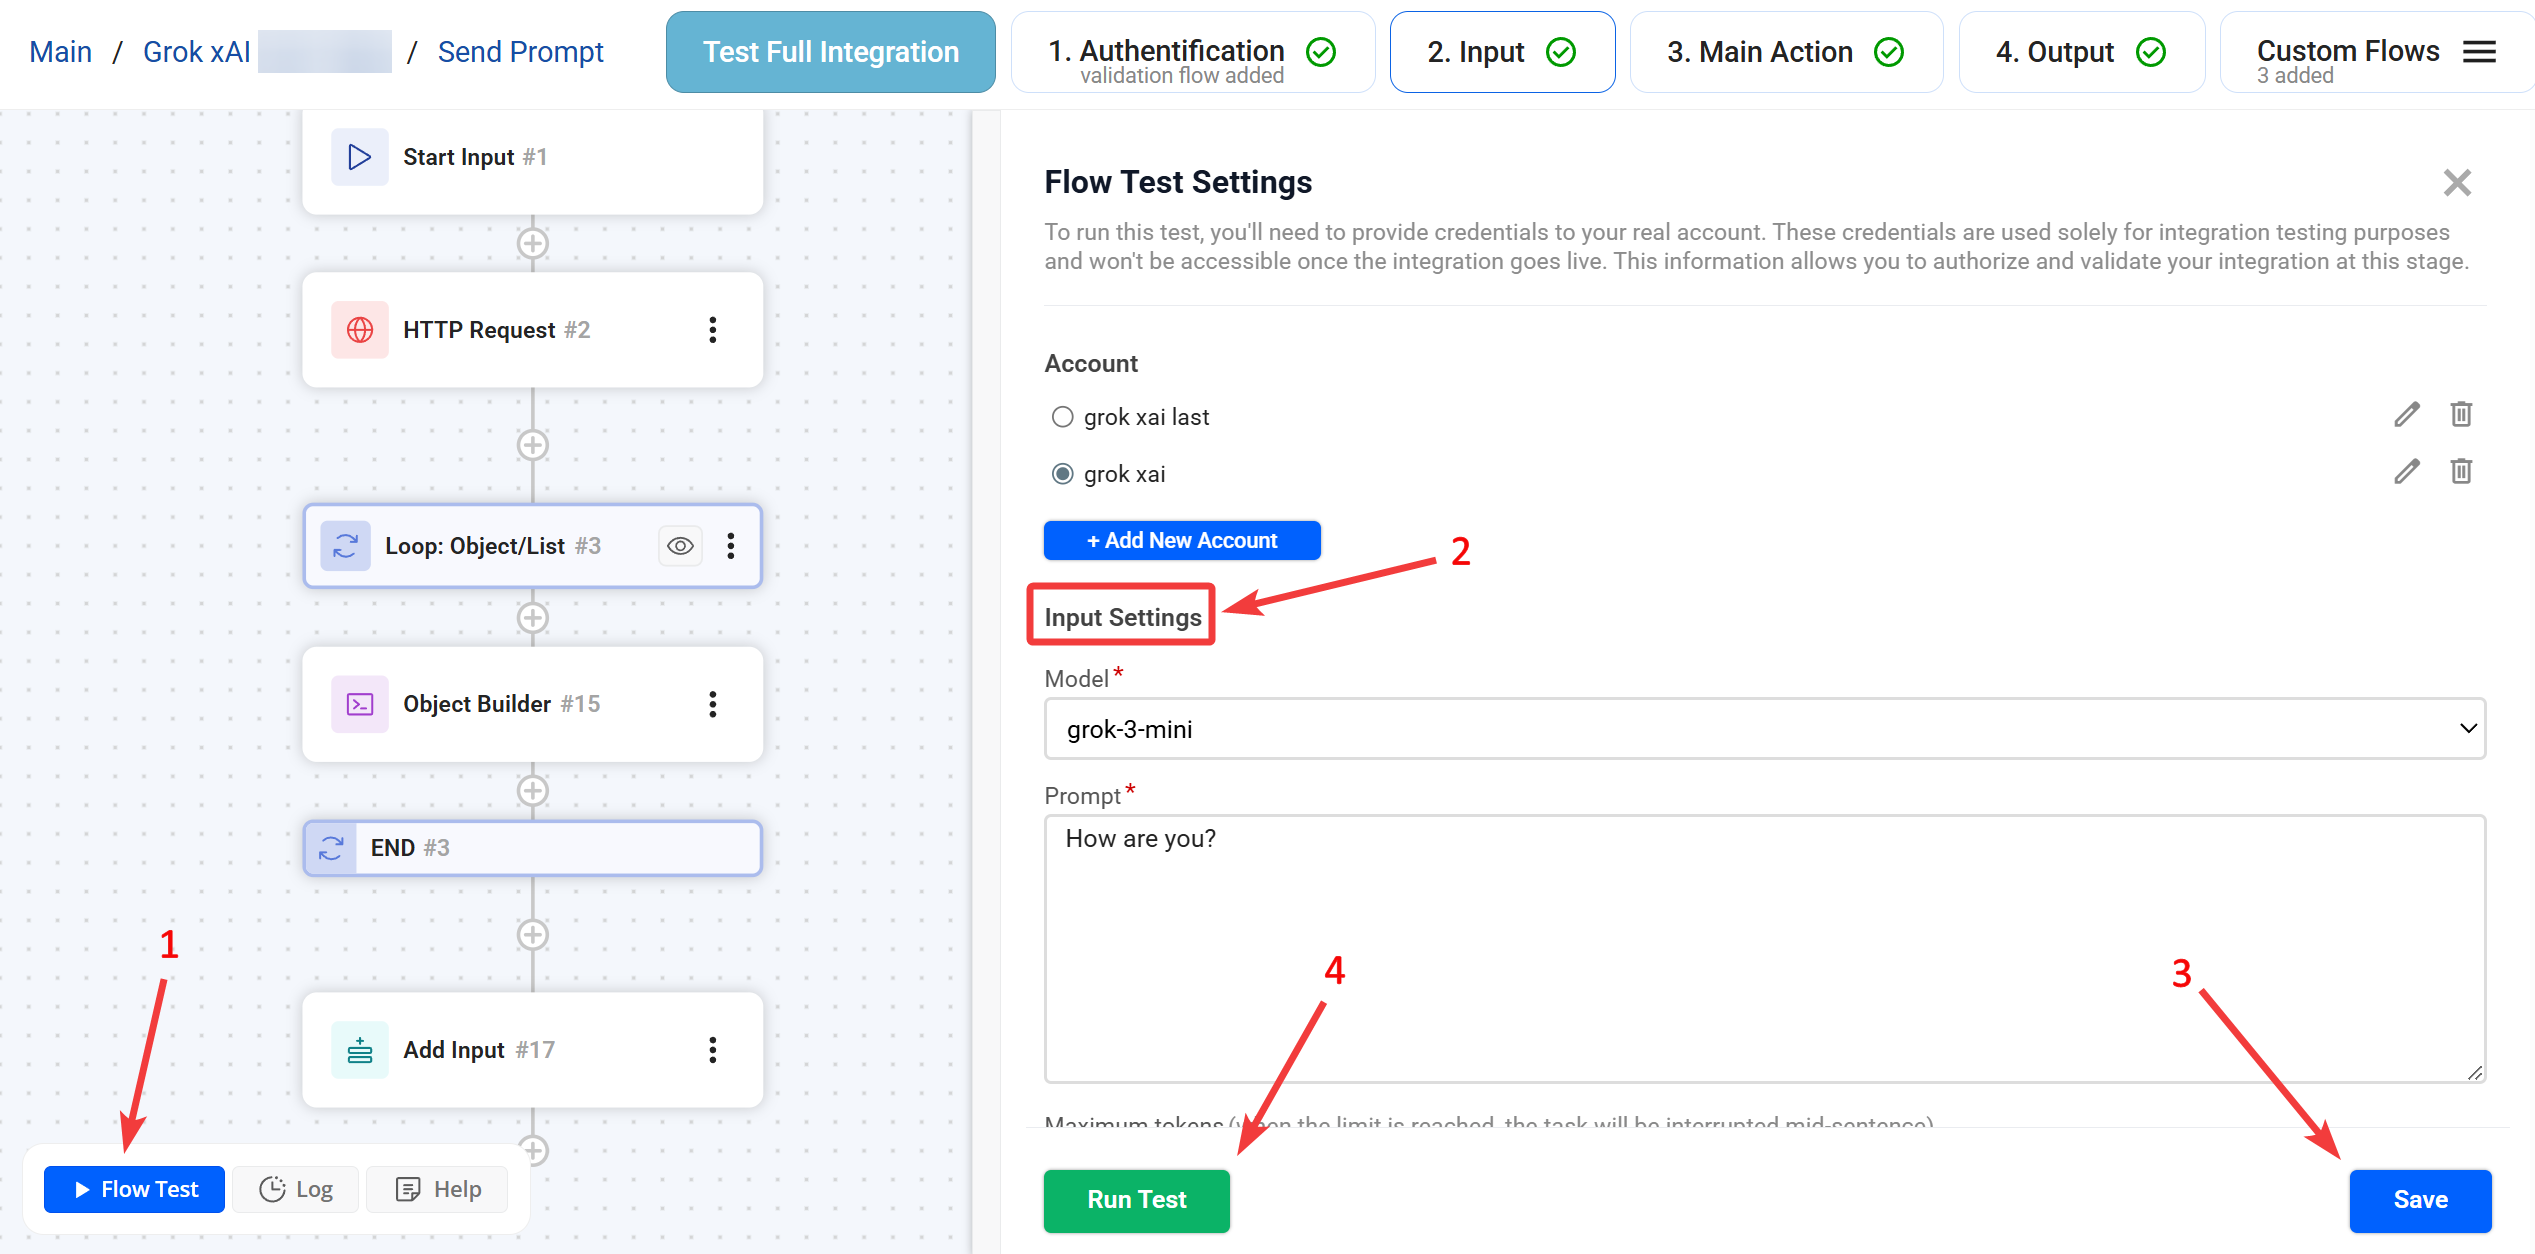Switch to the 3. Main Action tab
The image size is (2535, 1254).
coord(1786,51)
